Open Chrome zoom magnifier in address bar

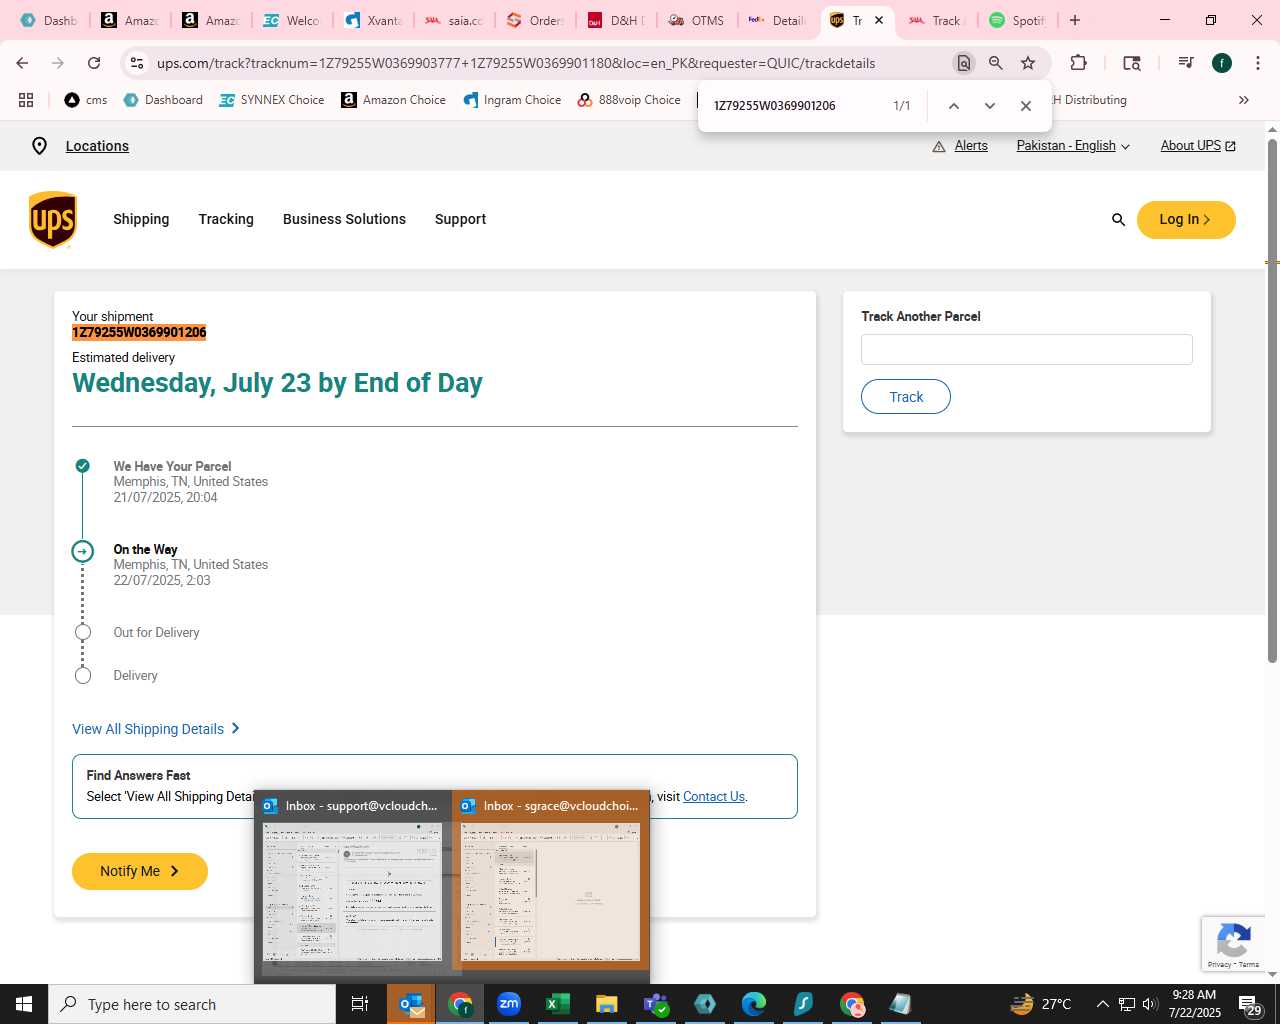pyautogui.click(x=995, y=63)
